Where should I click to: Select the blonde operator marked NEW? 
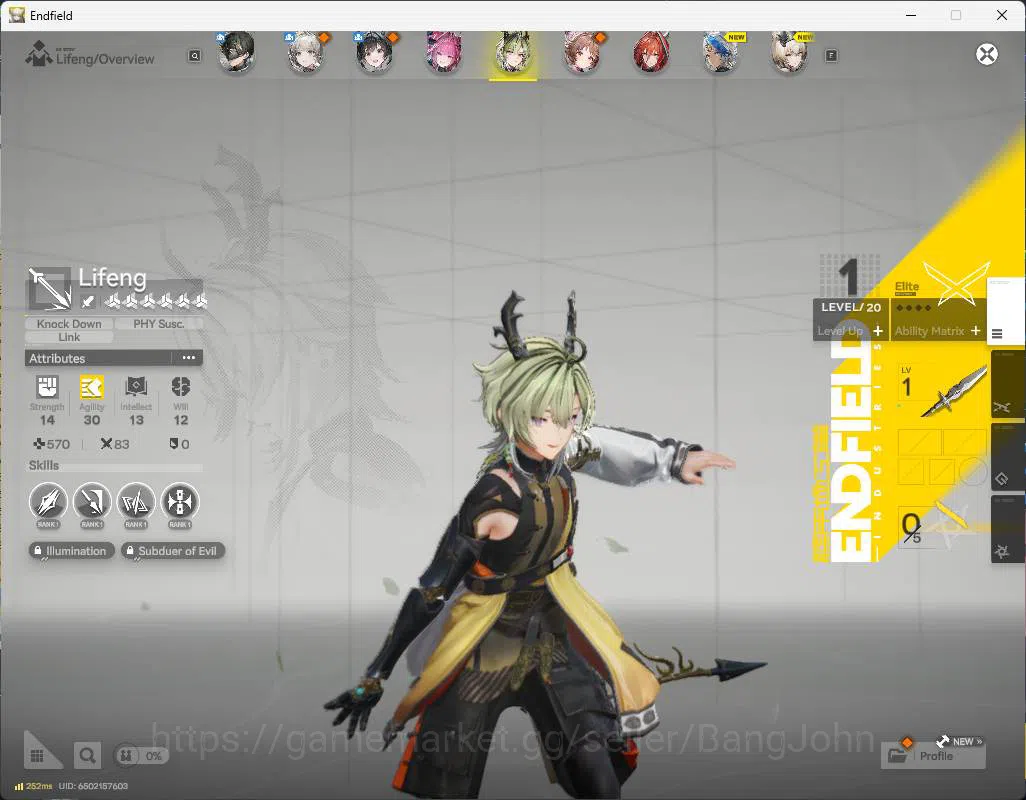tap(790, 52)
